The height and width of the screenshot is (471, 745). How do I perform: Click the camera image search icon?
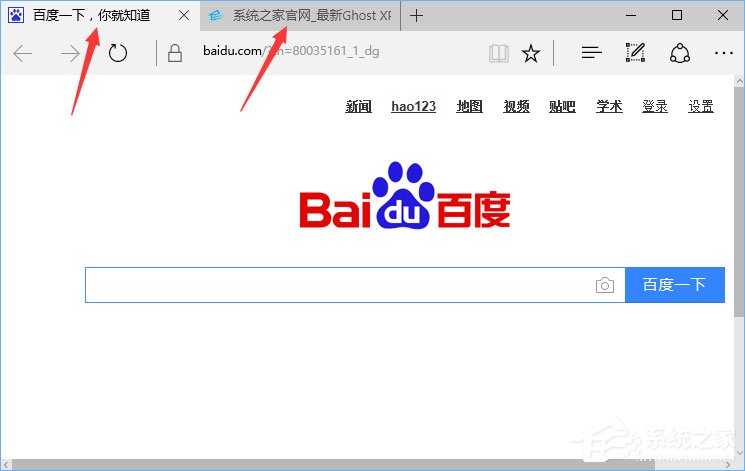pos(604,286)
